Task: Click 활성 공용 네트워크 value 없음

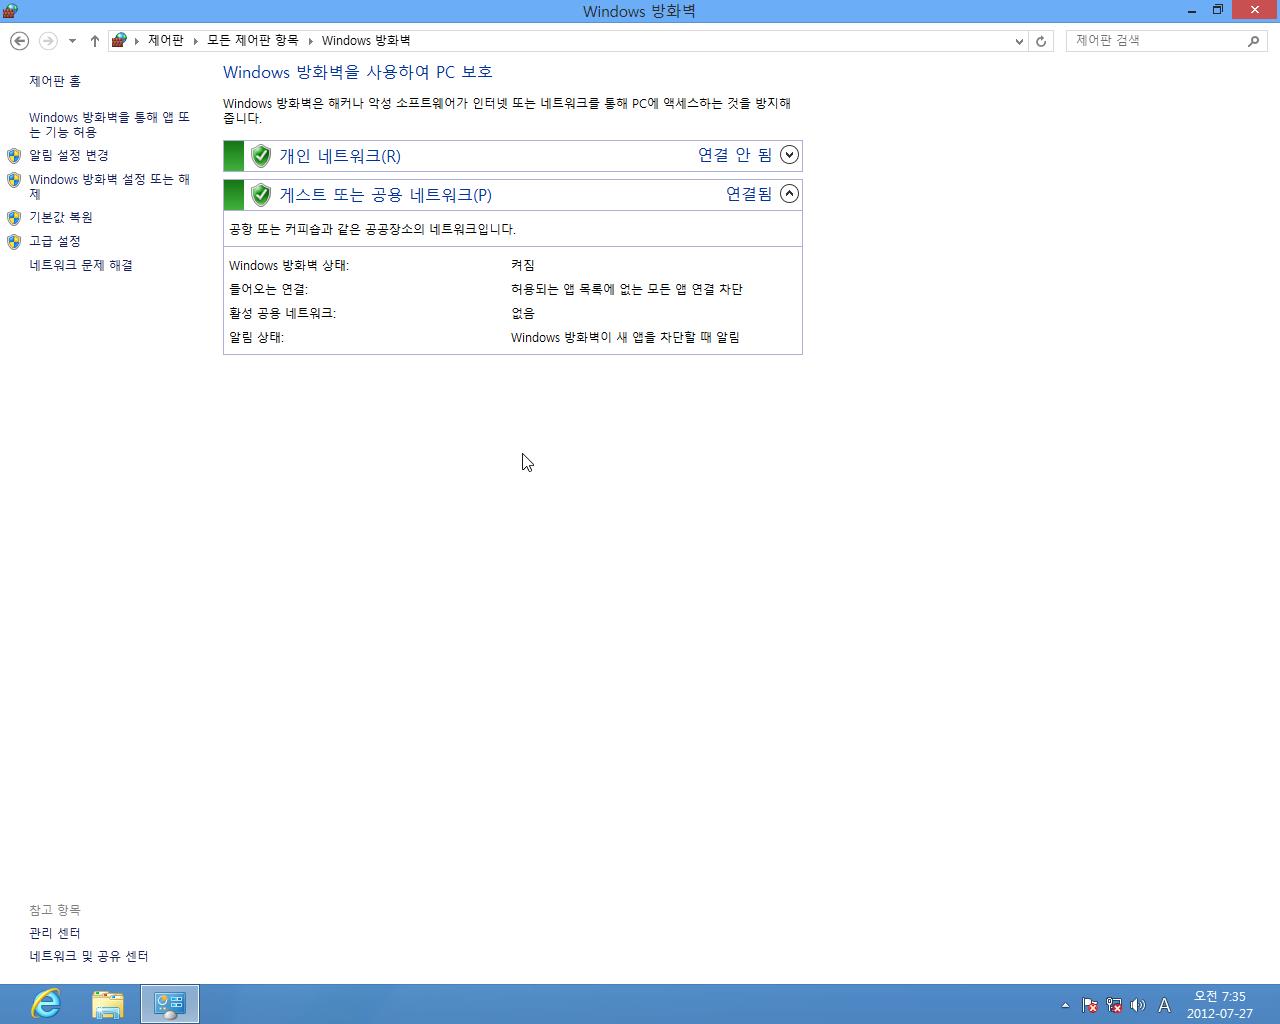Action: 523,313
